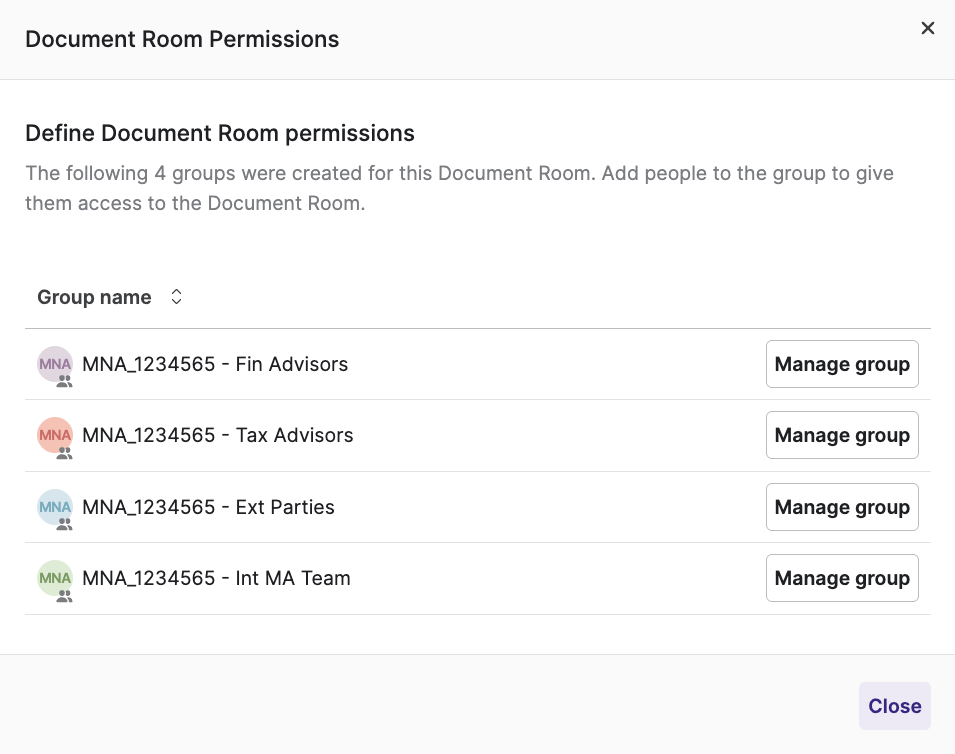This screenshot has height=754, width=955.
Task: Manage group for Tax Advisors
Action: click(x=842, y=435)
